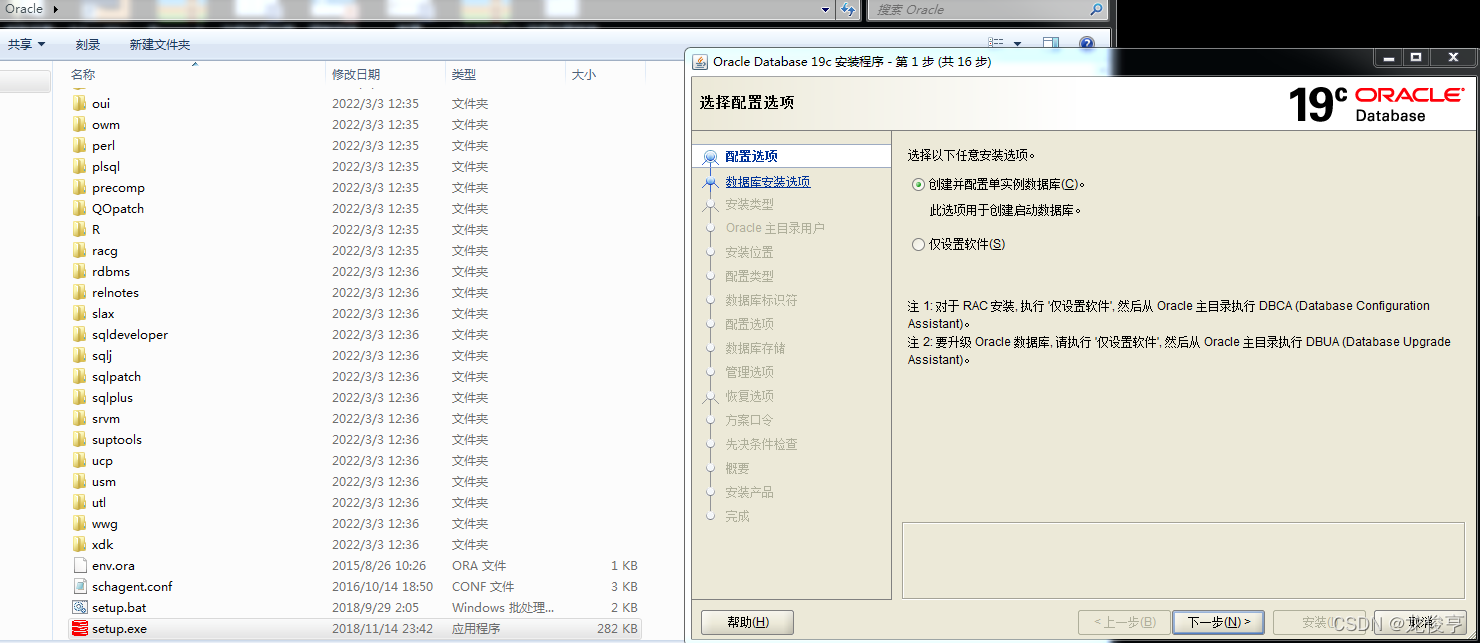Click Oracle in the address bar breadcrumb
Viewport: 1480px width, 643px height.
pyautogui.click(x=25, y=9)
